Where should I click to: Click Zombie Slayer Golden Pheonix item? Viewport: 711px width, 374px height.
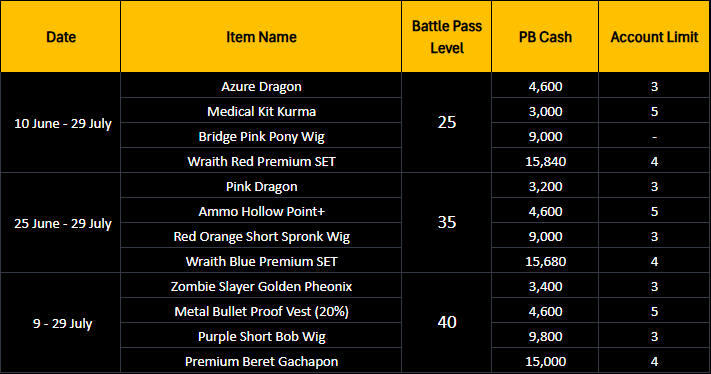pyautogui.click(x=261, y=286)
